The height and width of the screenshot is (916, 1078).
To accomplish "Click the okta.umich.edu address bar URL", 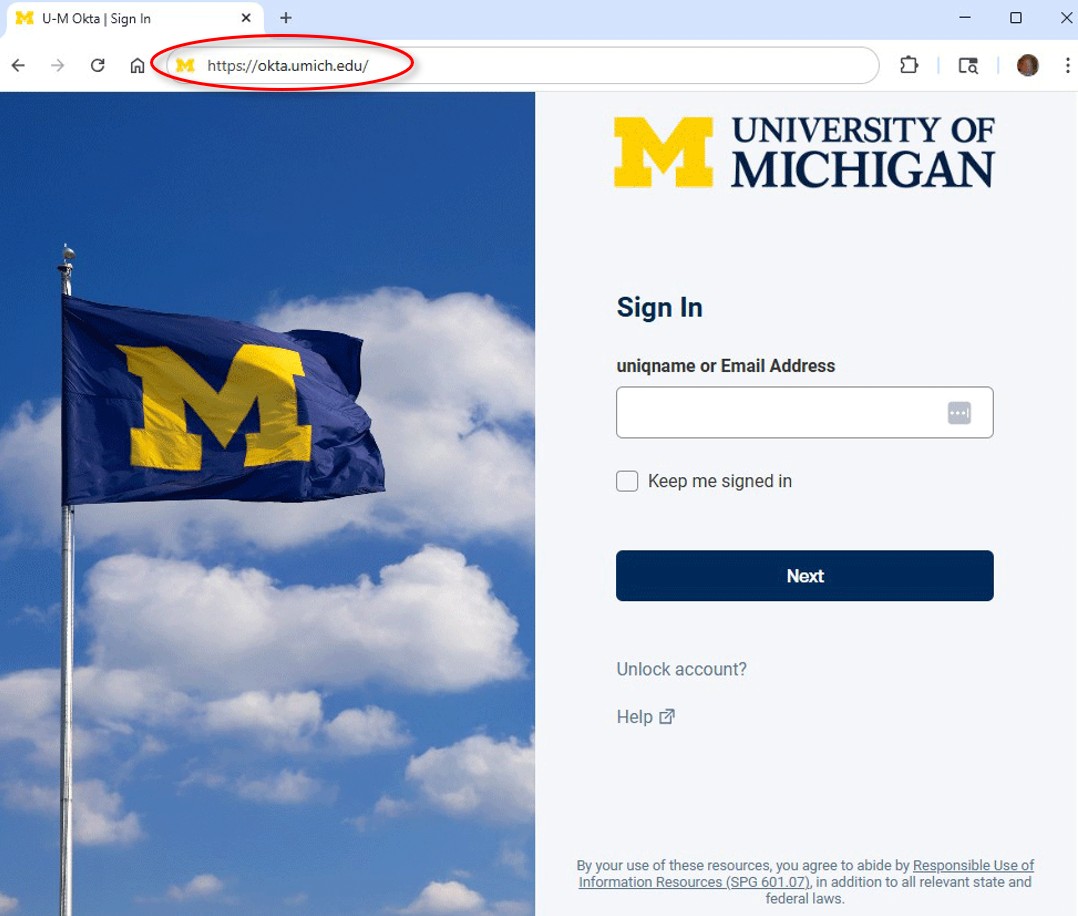I will [288, 65].
